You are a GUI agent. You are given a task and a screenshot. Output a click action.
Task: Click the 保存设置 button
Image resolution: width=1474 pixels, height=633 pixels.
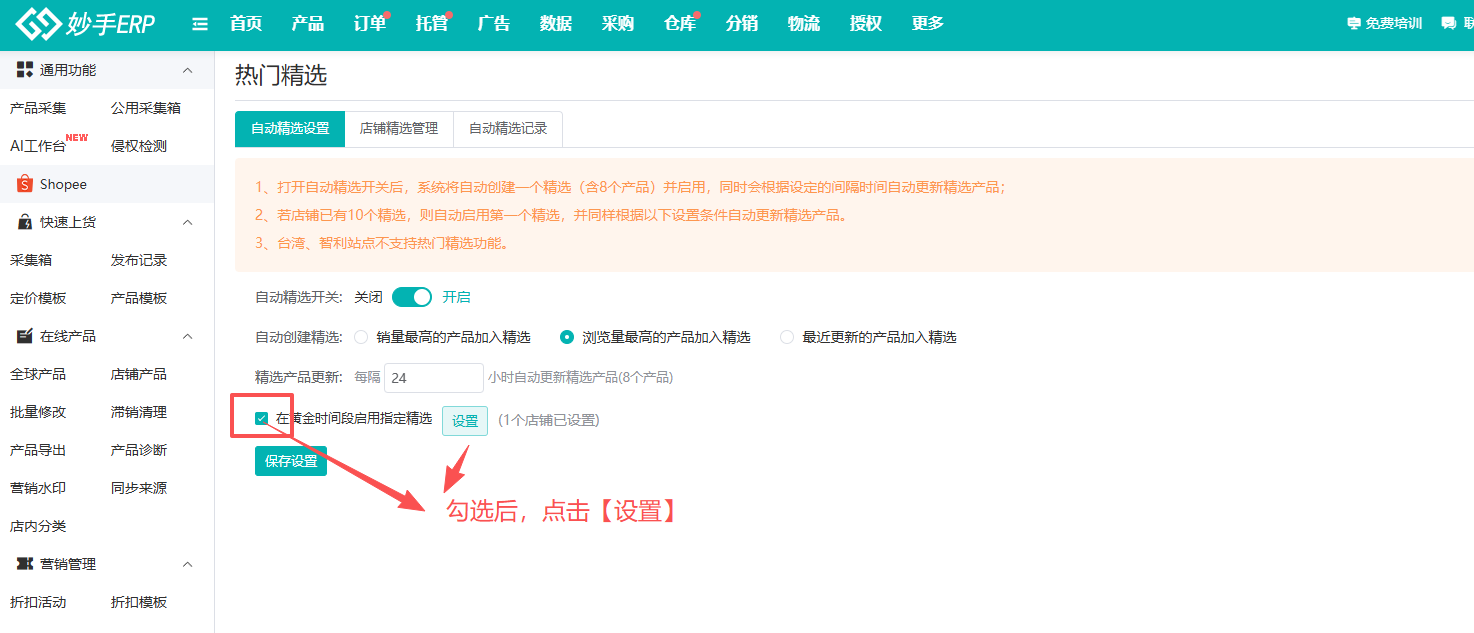pos(290,461)
